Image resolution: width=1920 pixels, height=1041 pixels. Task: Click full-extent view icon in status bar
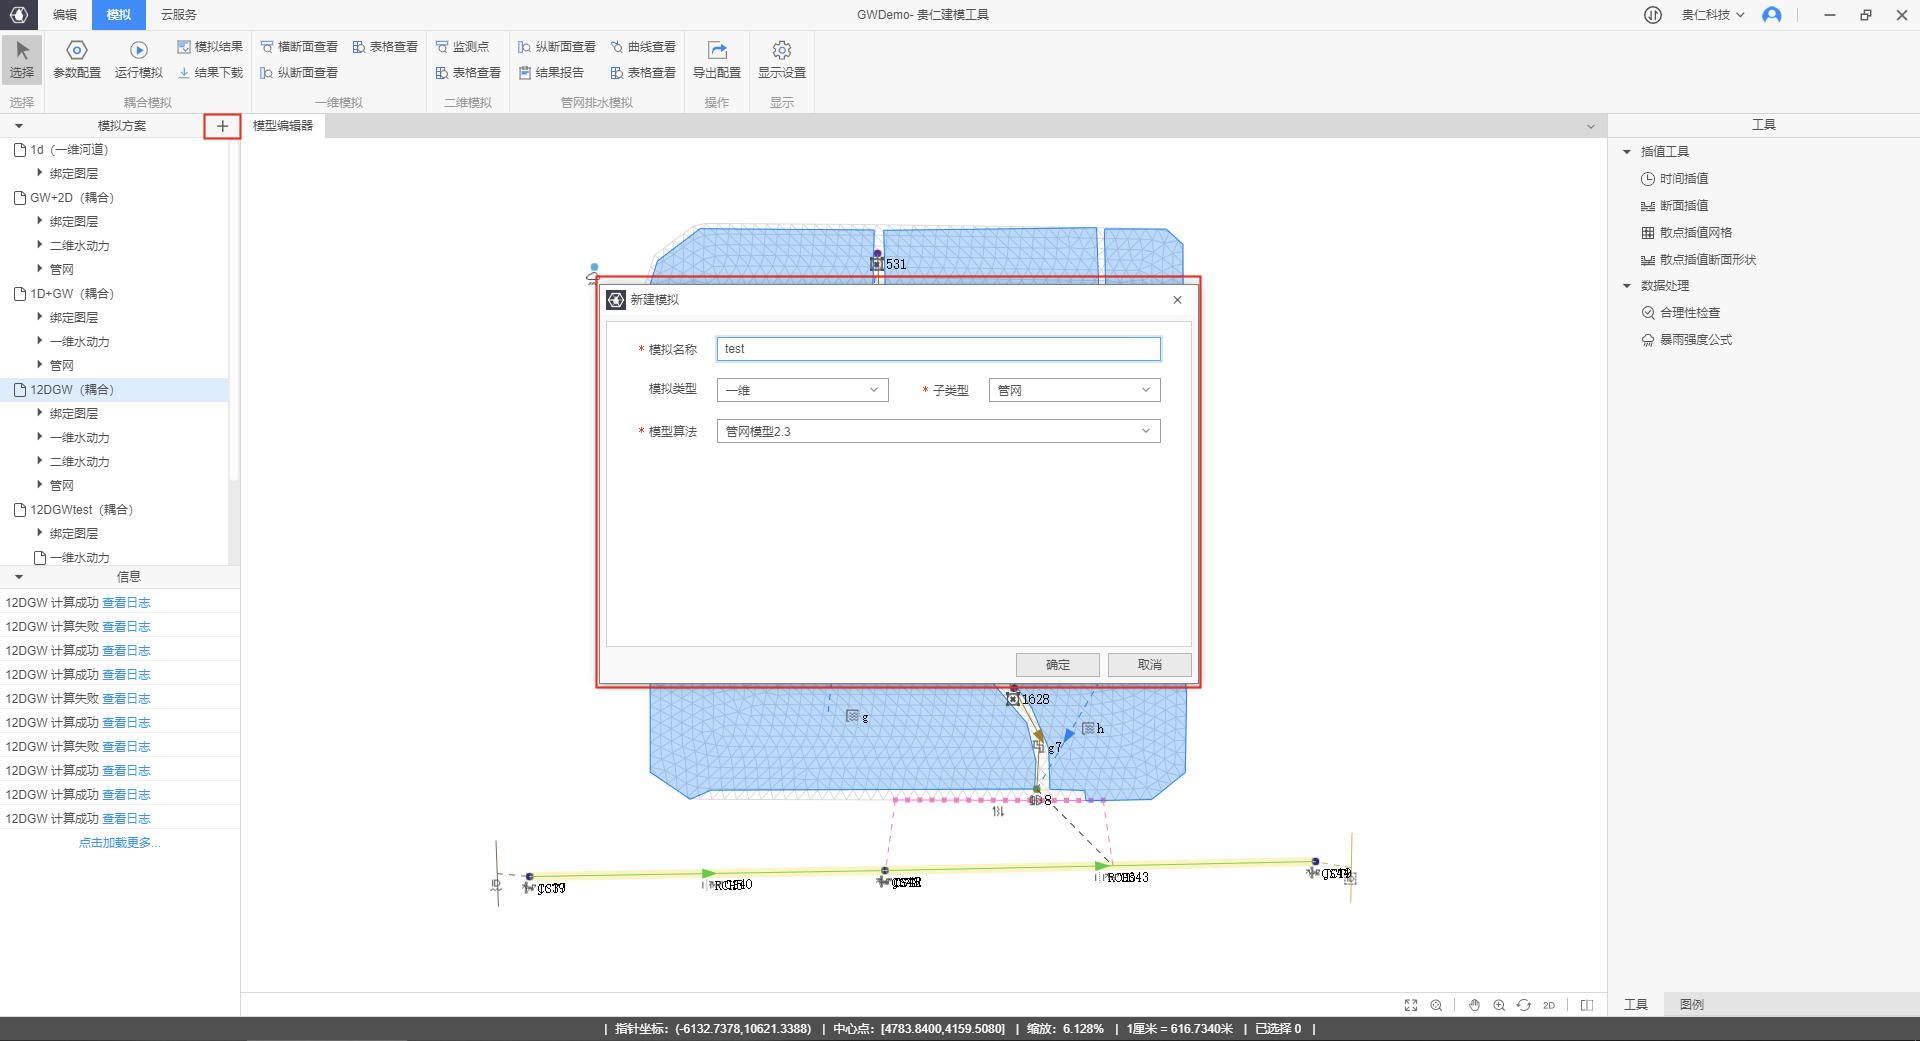[1411, 1005]
